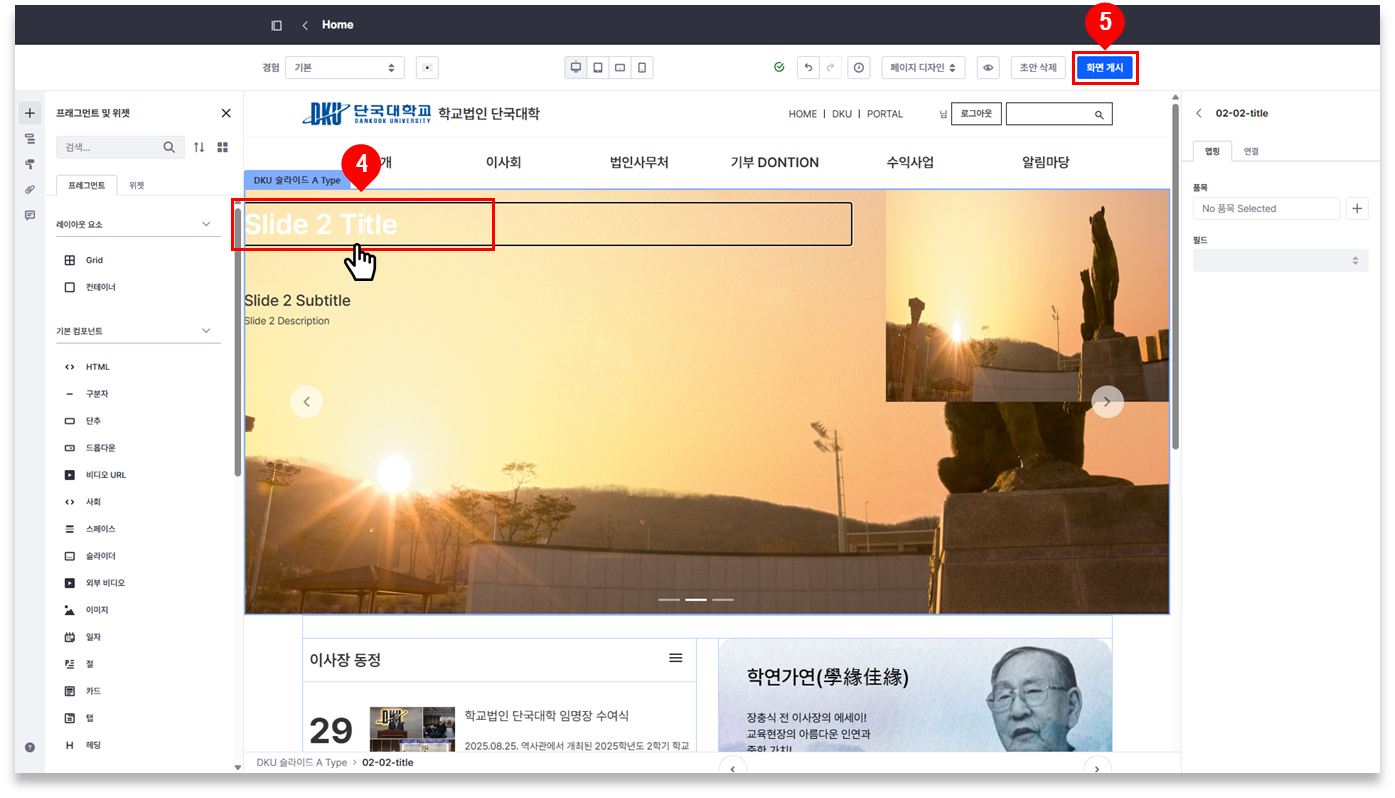
Task: Toggle the product menu sidebar icon
Action: 277,25
